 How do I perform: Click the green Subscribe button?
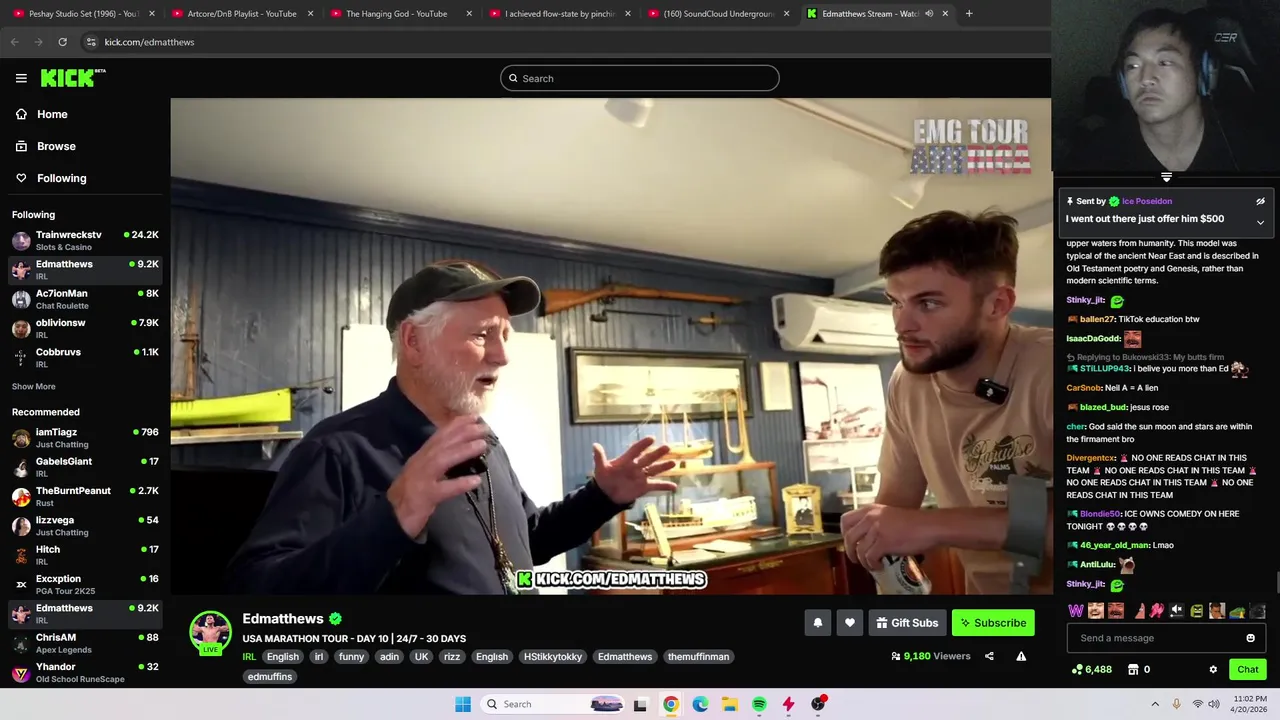[993, 623]
